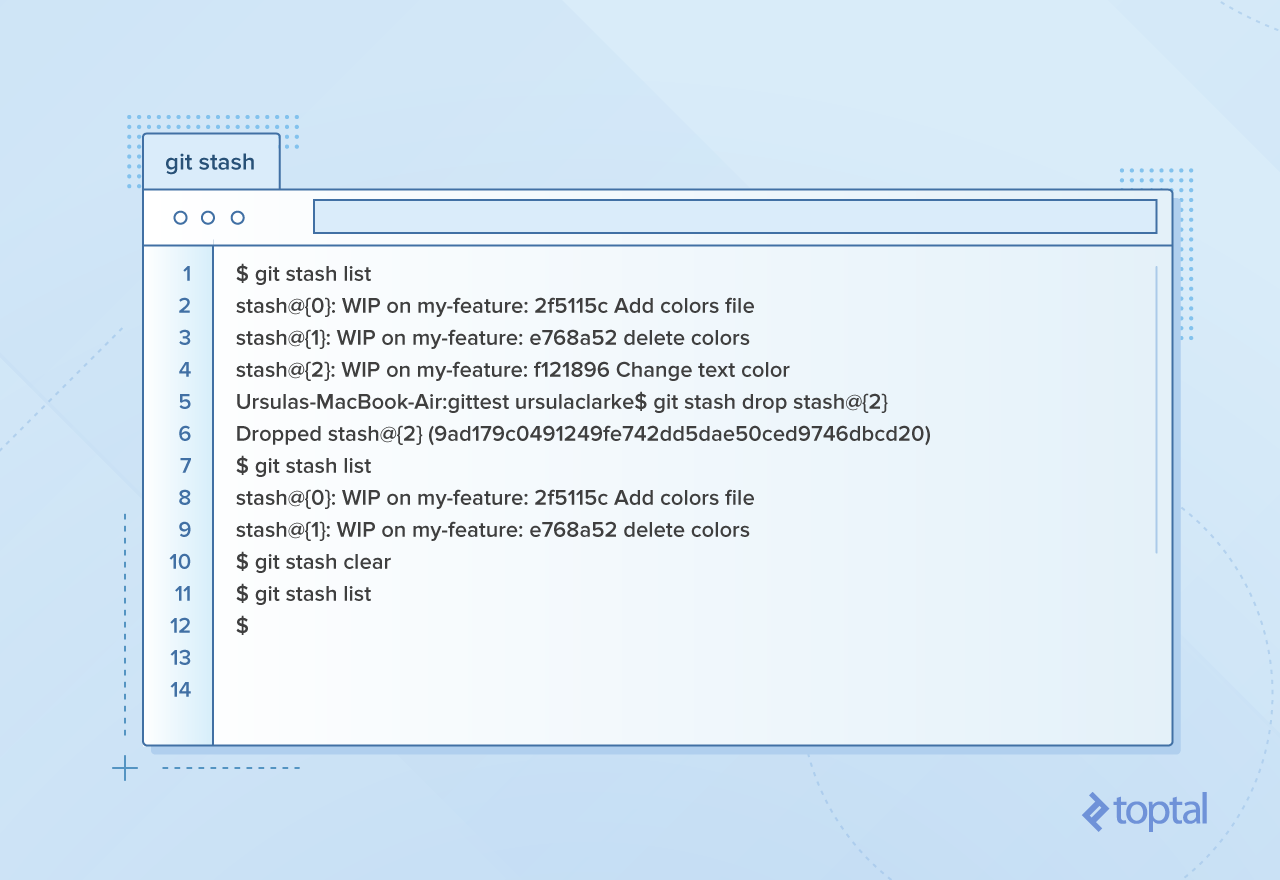Click line number 7 in the gutter
The height and width of the screenshot is (880, 1280).
tap(185, 466)
